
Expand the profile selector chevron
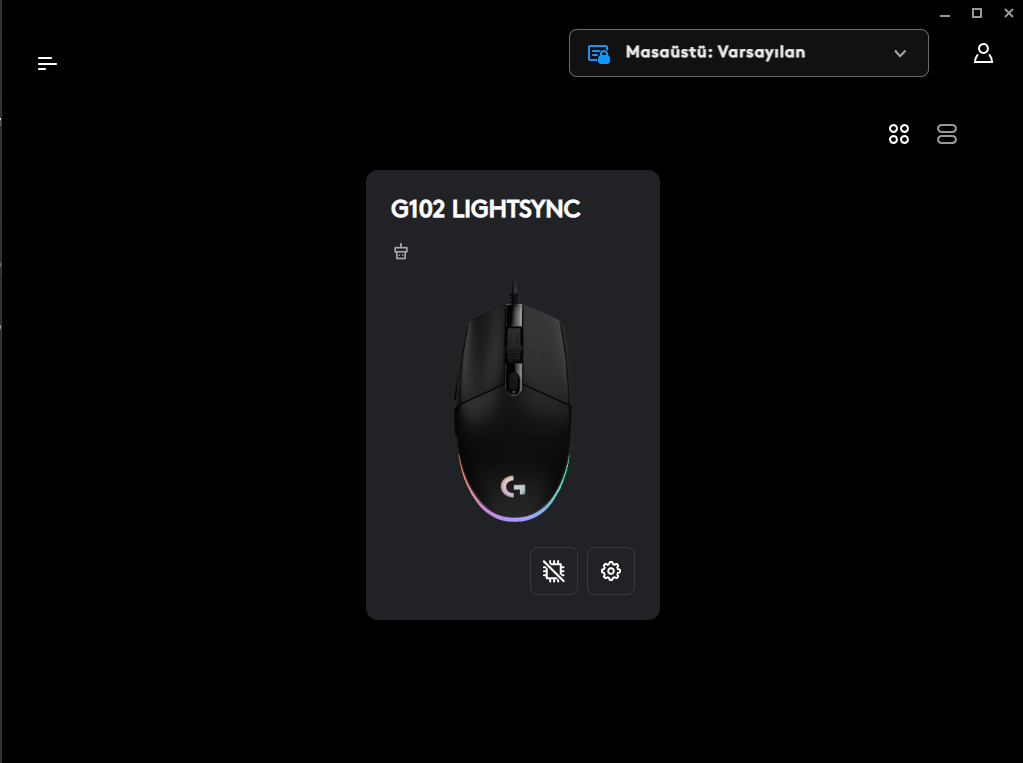coord(900,54)
